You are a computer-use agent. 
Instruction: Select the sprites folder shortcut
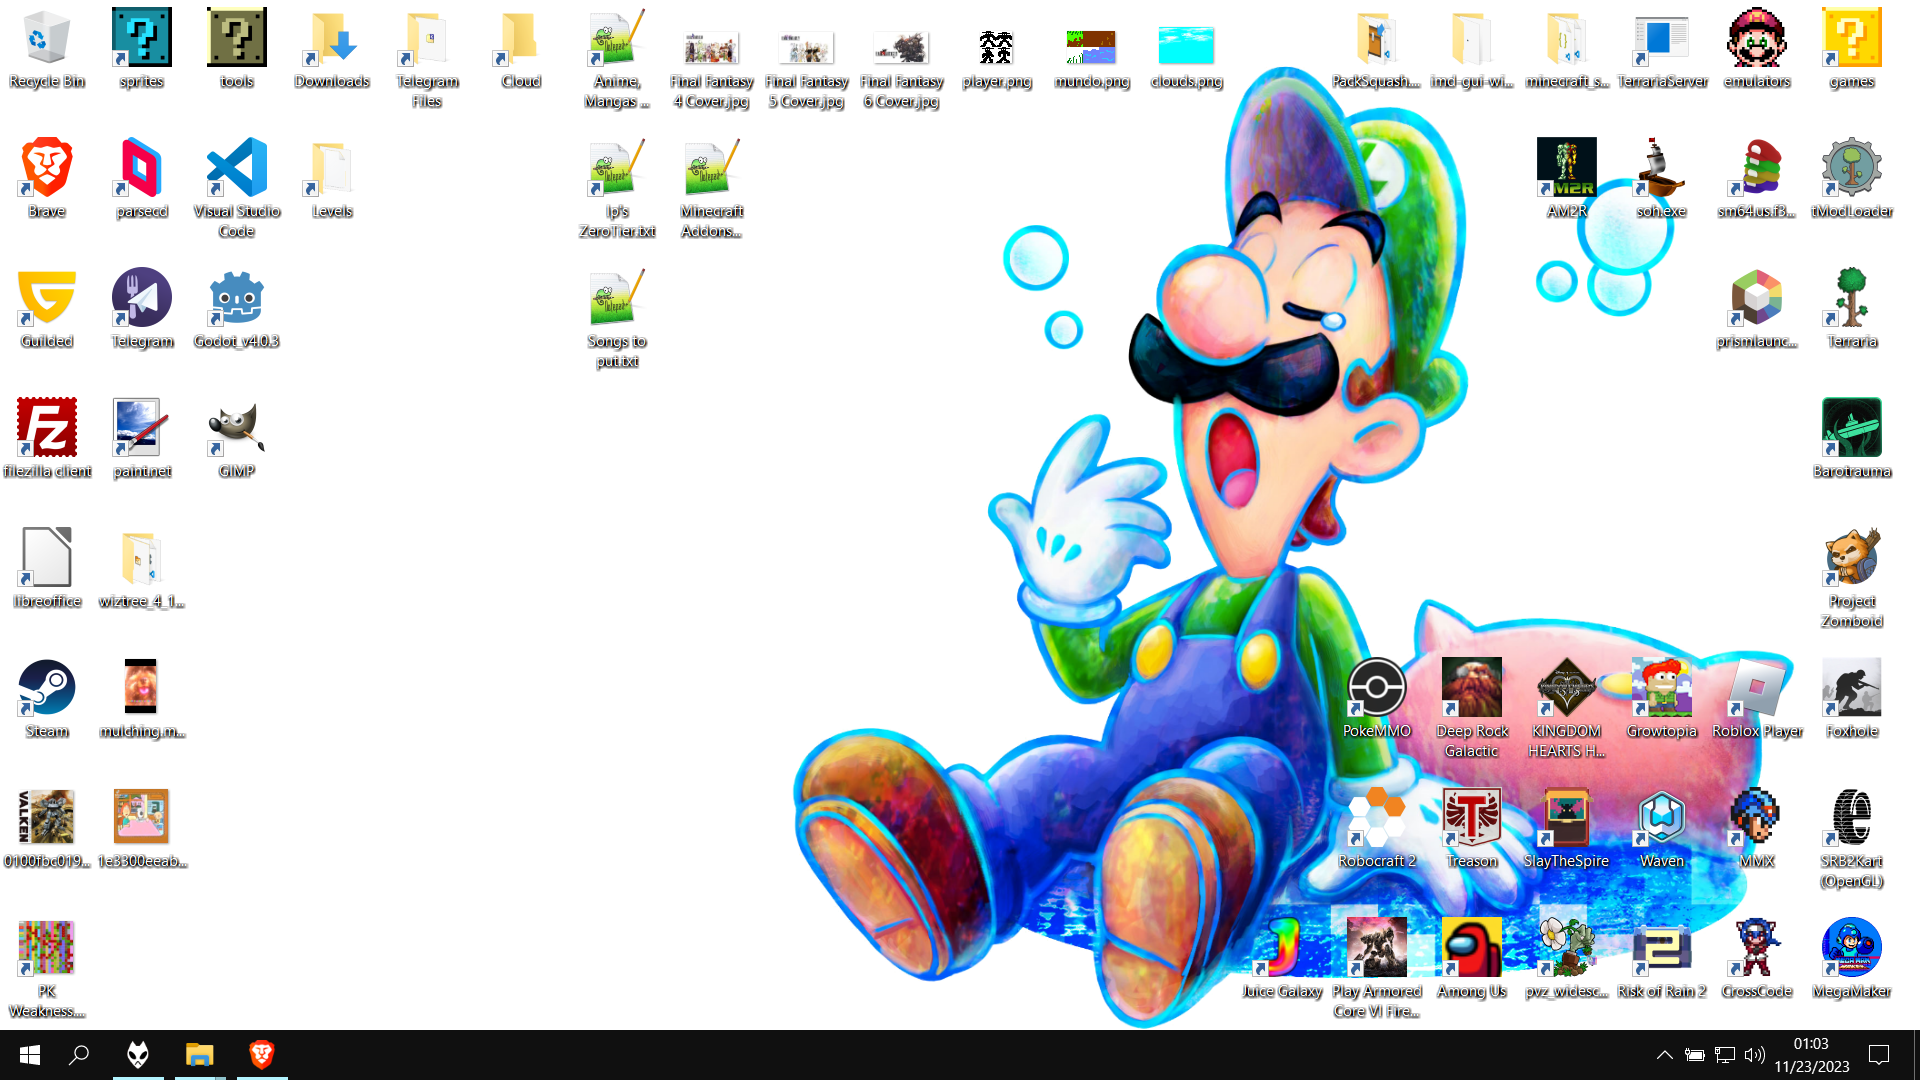(141, 48)
